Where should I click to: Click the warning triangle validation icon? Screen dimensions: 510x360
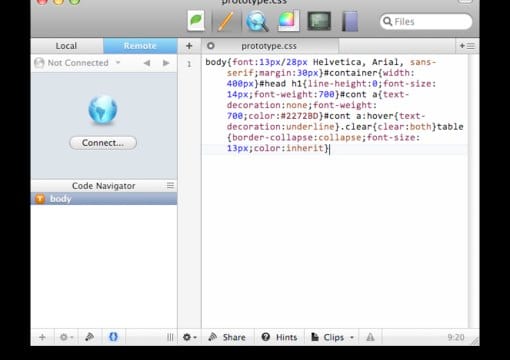pyautogui.click(x=370, y=337)
